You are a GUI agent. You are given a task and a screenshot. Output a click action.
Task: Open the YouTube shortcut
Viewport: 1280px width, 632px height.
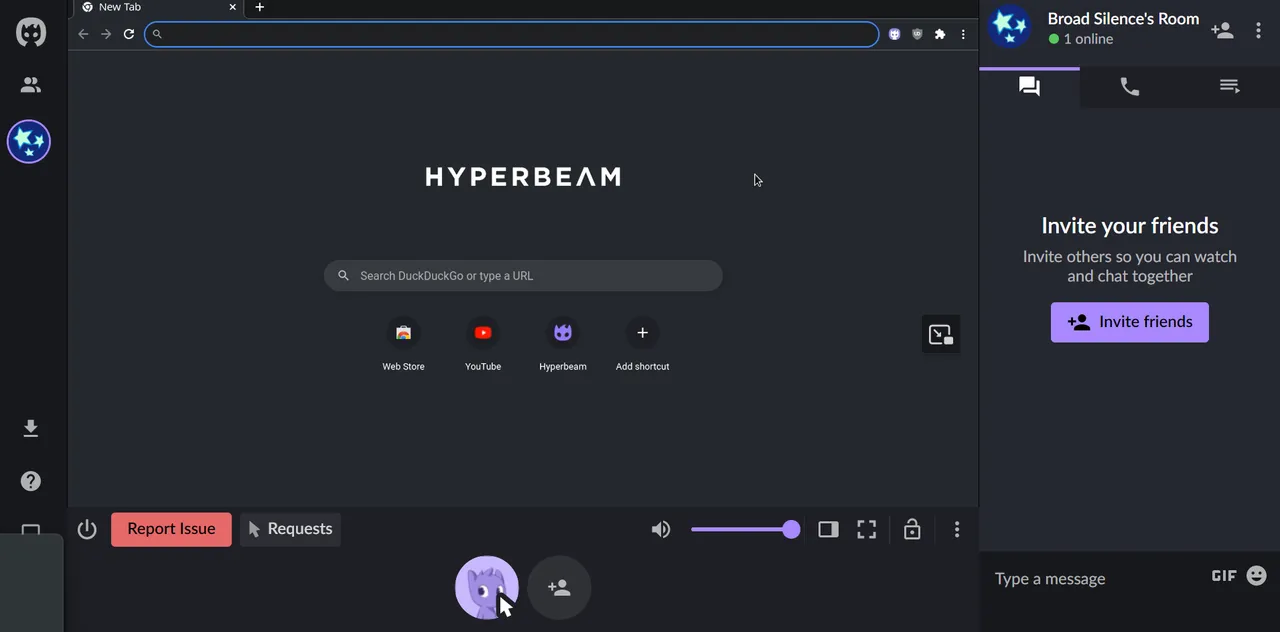click(x=483, y=343)
